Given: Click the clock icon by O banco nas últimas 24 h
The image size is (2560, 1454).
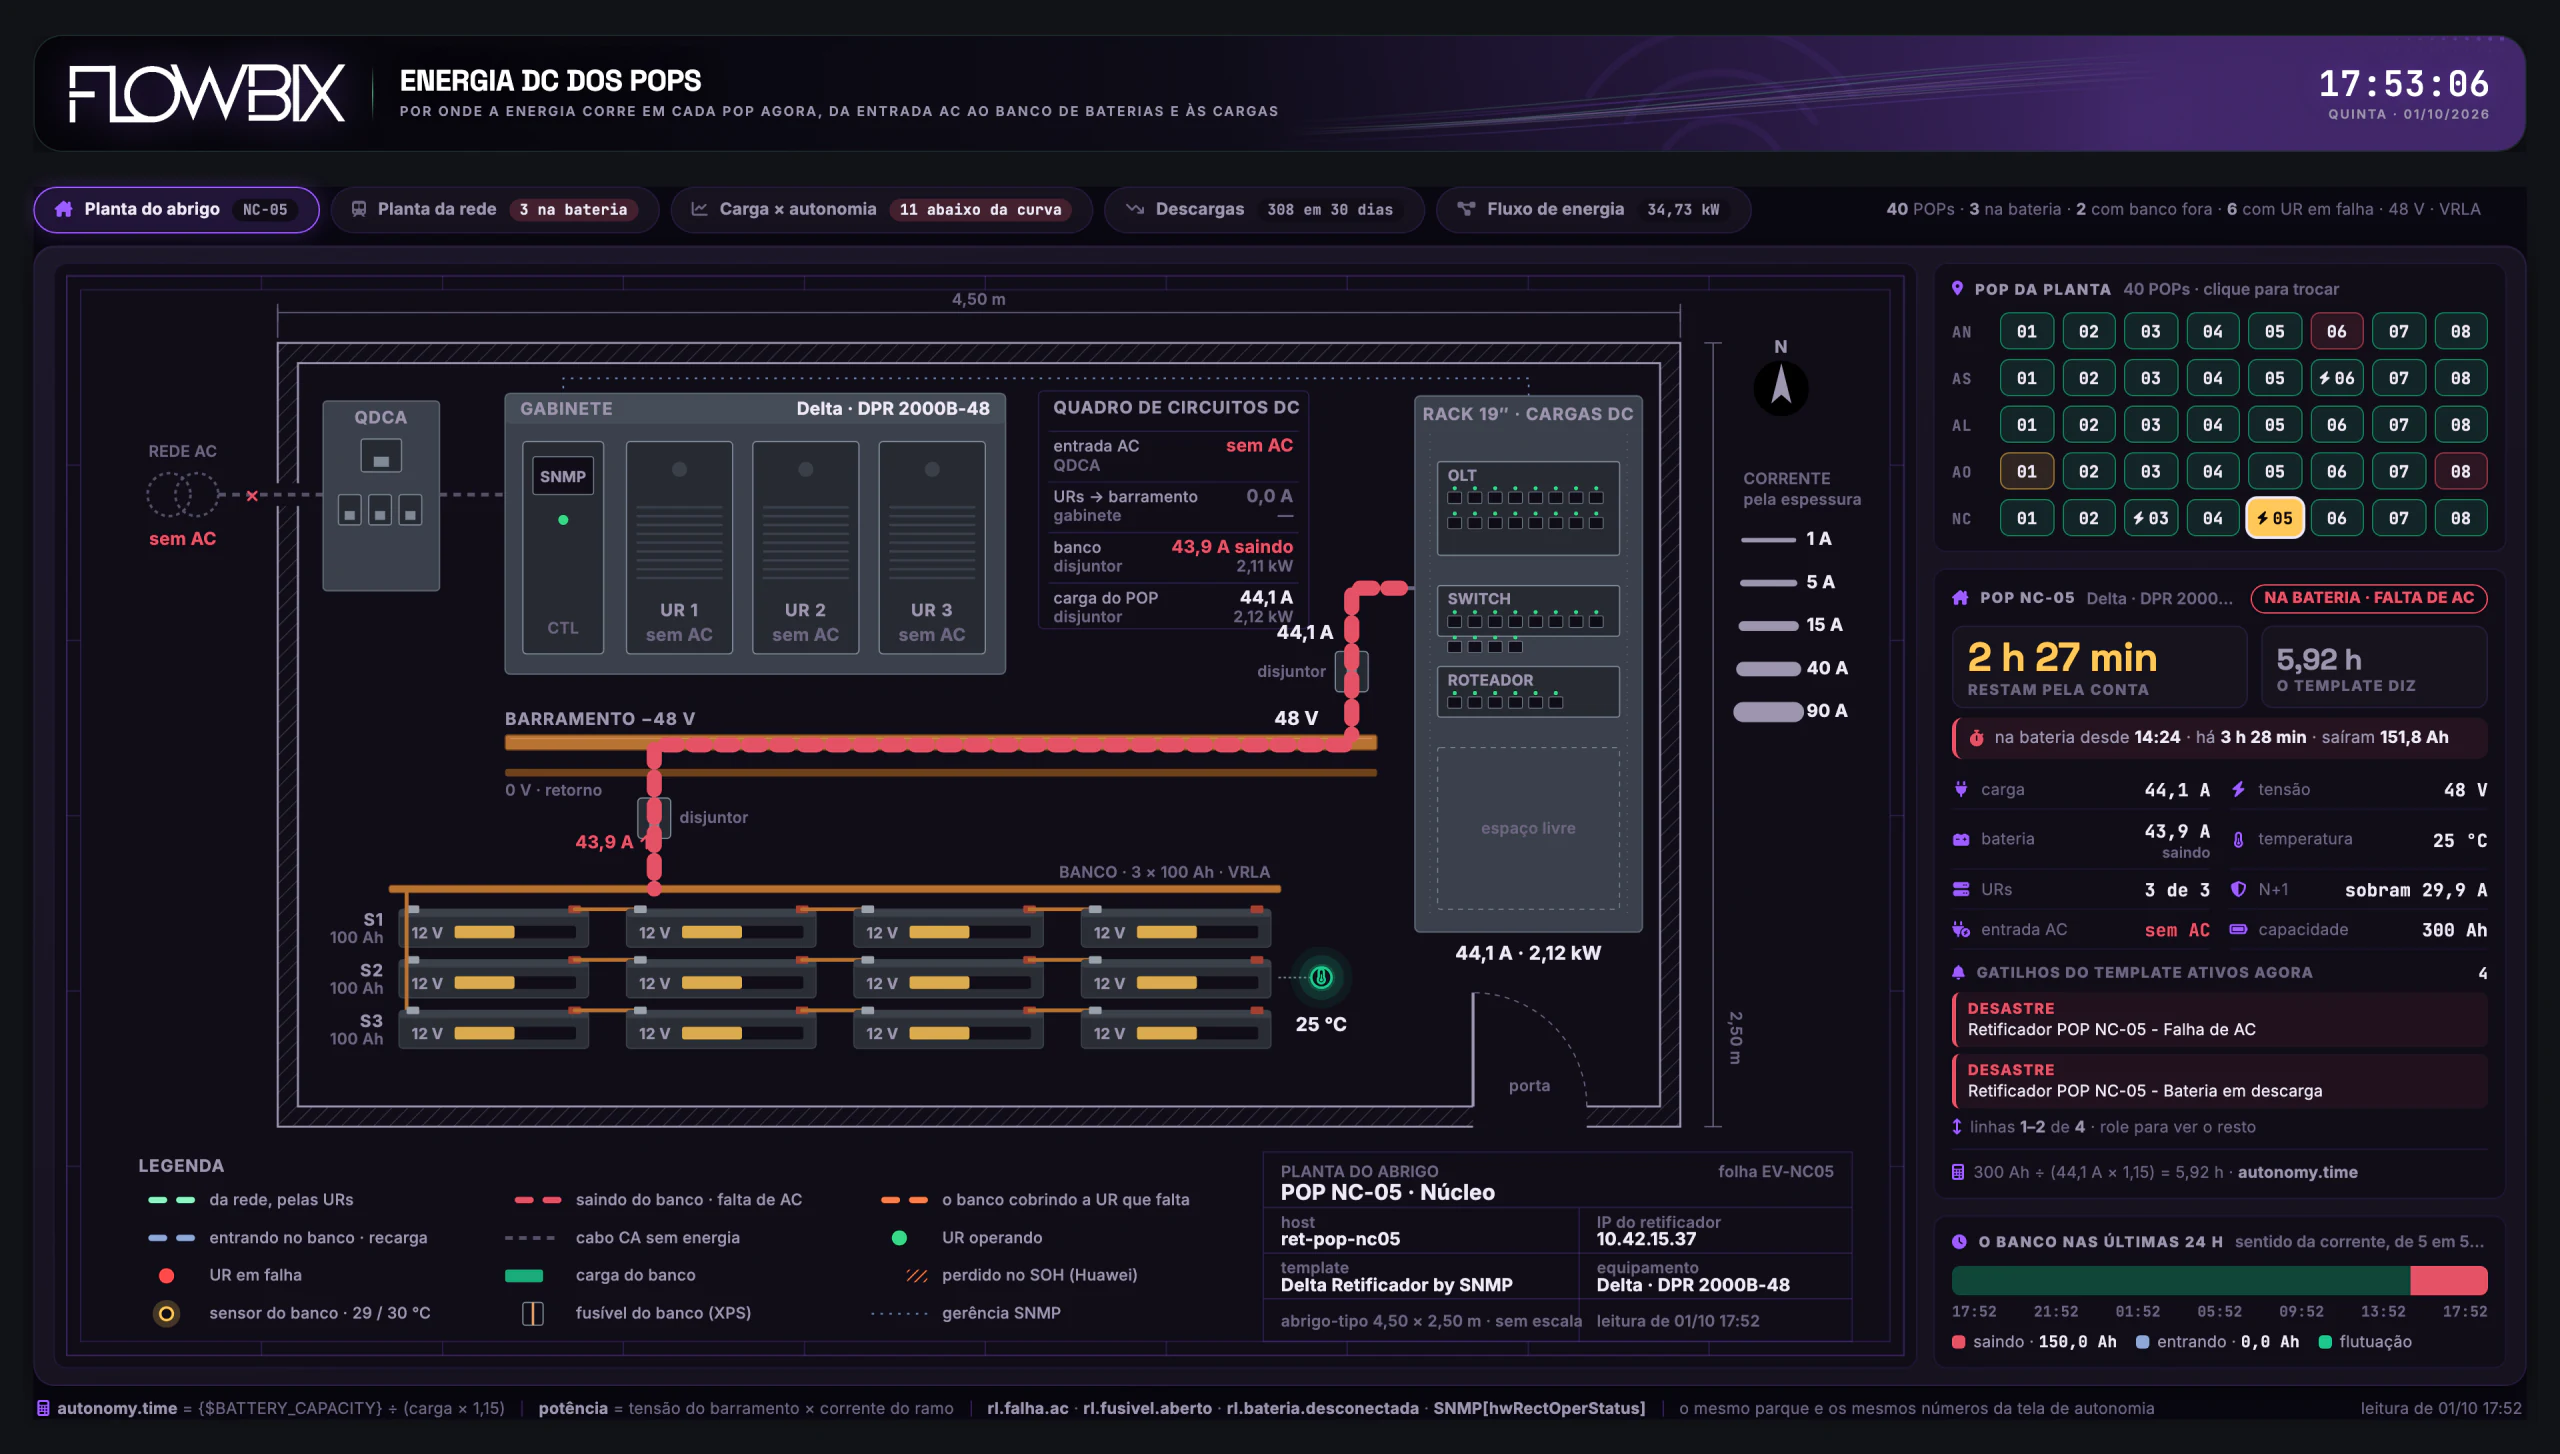Looking at the screenshot, I should click(1959, 1241).
